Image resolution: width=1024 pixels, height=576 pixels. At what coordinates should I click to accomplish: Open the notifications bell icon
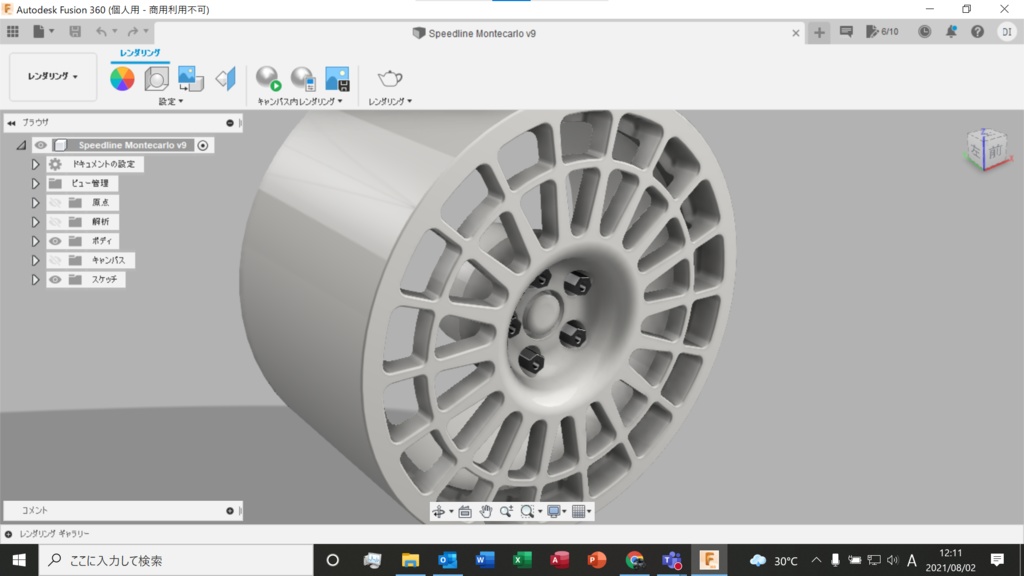coord(951,32)
